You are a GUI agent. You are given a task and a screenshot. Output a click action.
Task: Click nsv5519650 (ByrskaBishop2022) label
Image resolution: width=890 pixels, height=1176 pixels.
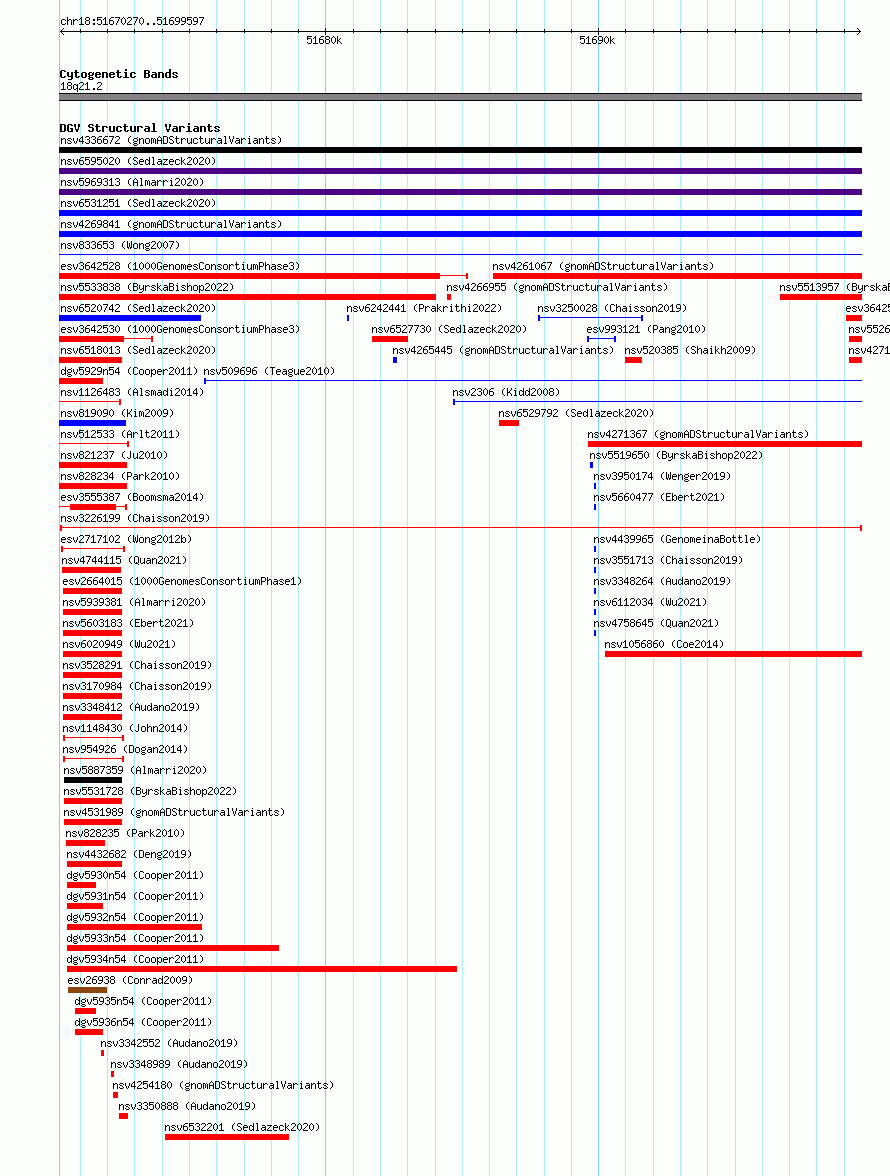tap(676, 455)
